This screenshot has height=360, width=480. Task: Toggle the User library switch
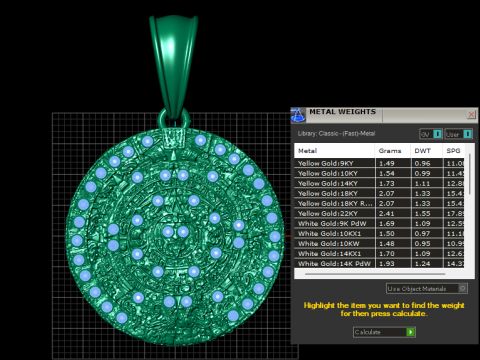pyautogui.click(x=459, y=134)
